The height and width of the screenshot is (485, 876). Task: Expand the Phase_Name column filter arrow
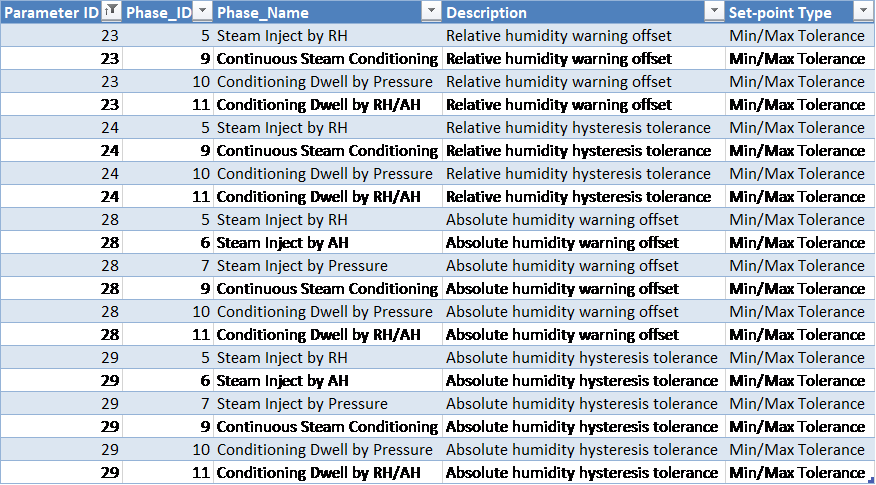431,12
